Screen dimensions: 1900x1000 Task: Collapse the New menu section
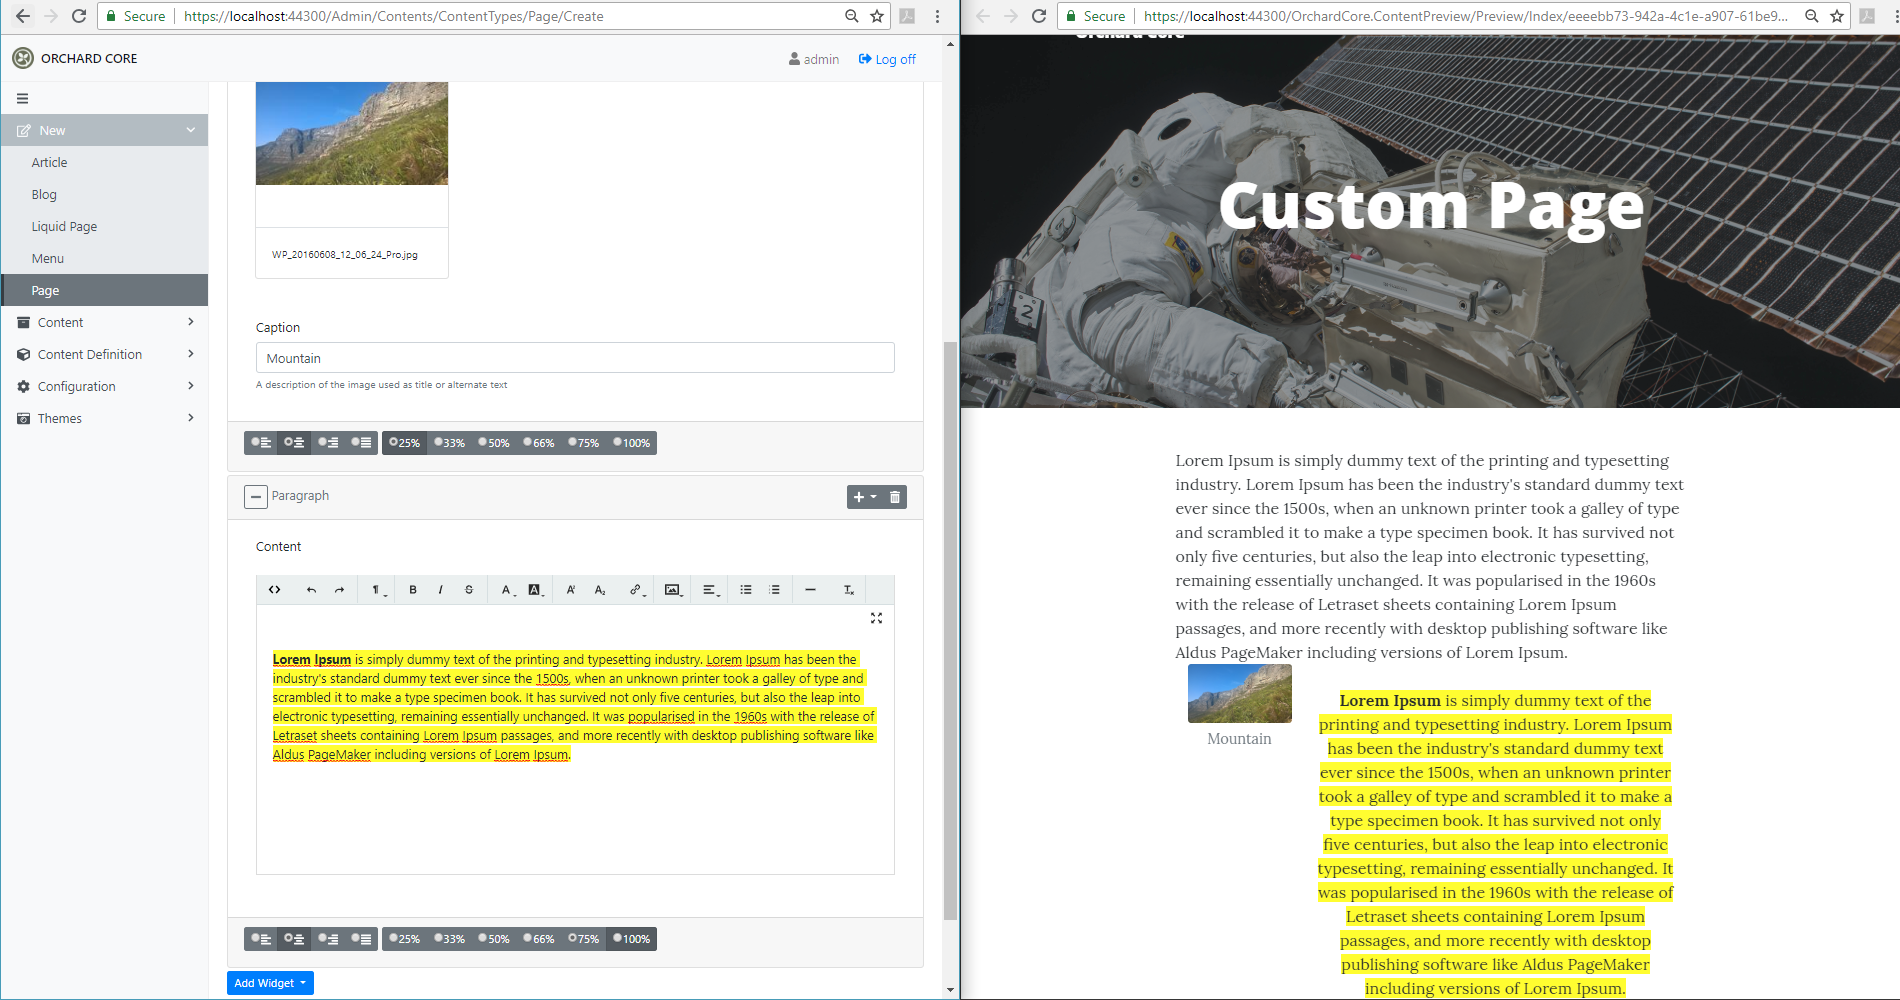pos(105,130)
